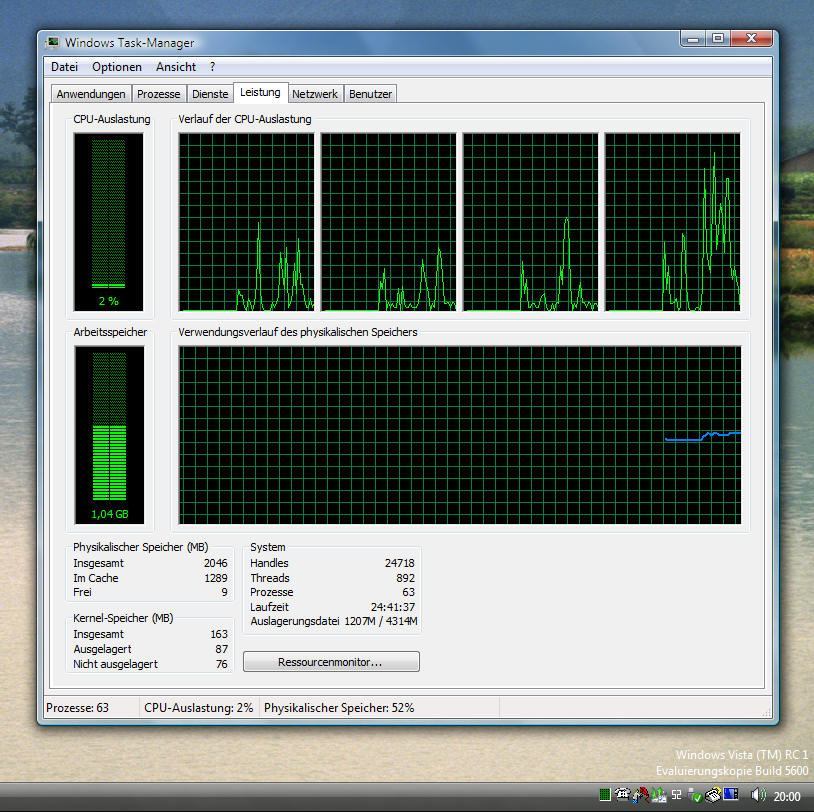The width and height of the screenshot is (814, 812).
Task: Click the Ausgelagert value 87
Action: (222, 649)
